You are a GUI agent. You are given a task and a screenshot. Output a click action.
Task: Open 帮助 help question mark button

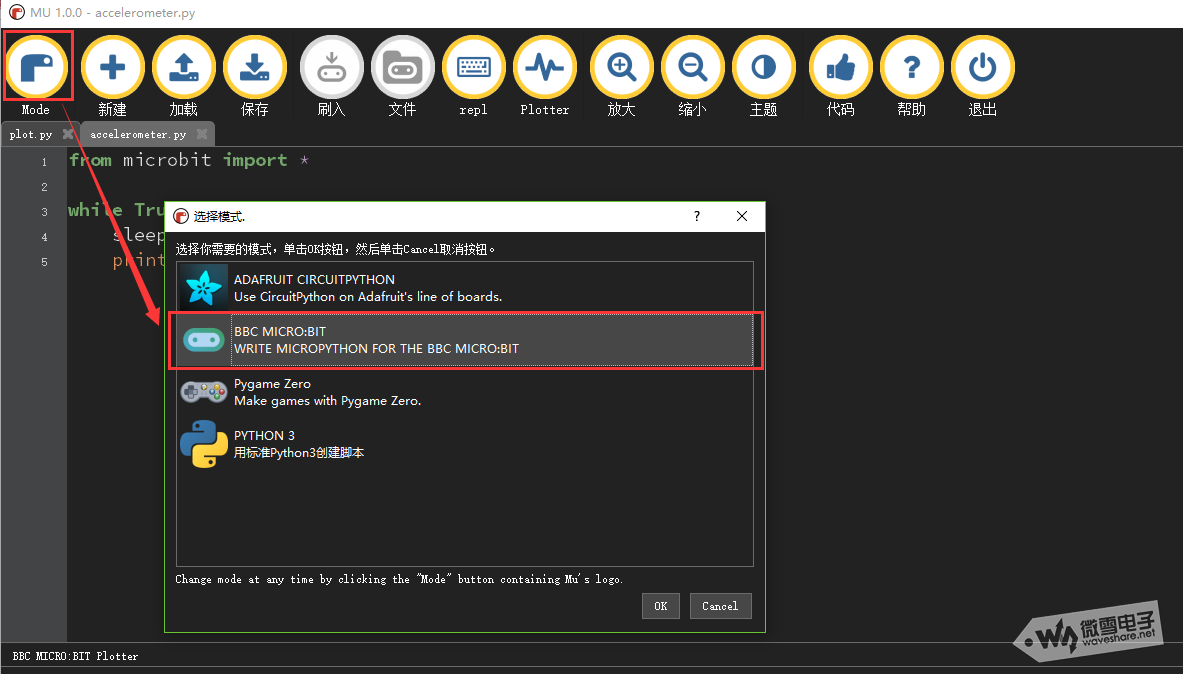pyautogui.click(x=911, y=68)
